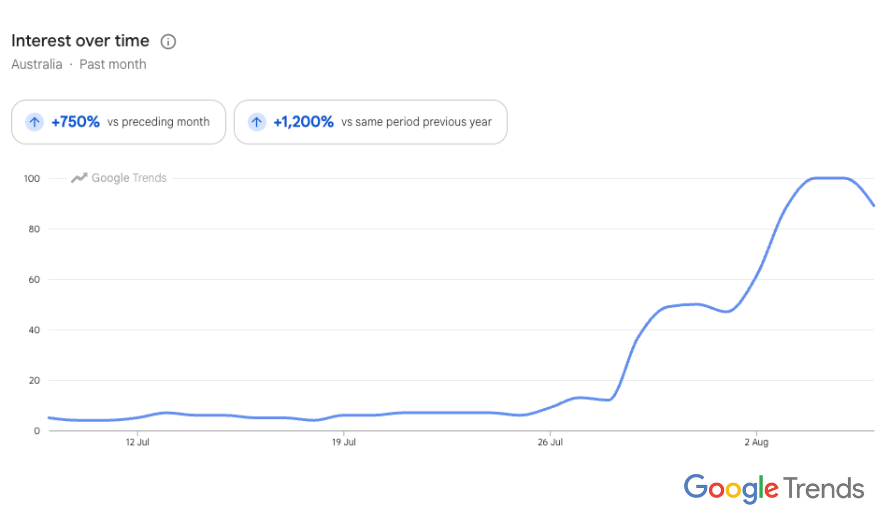
Task: Click the Google Trends trendline watermark icon
Action: (79, 178)
